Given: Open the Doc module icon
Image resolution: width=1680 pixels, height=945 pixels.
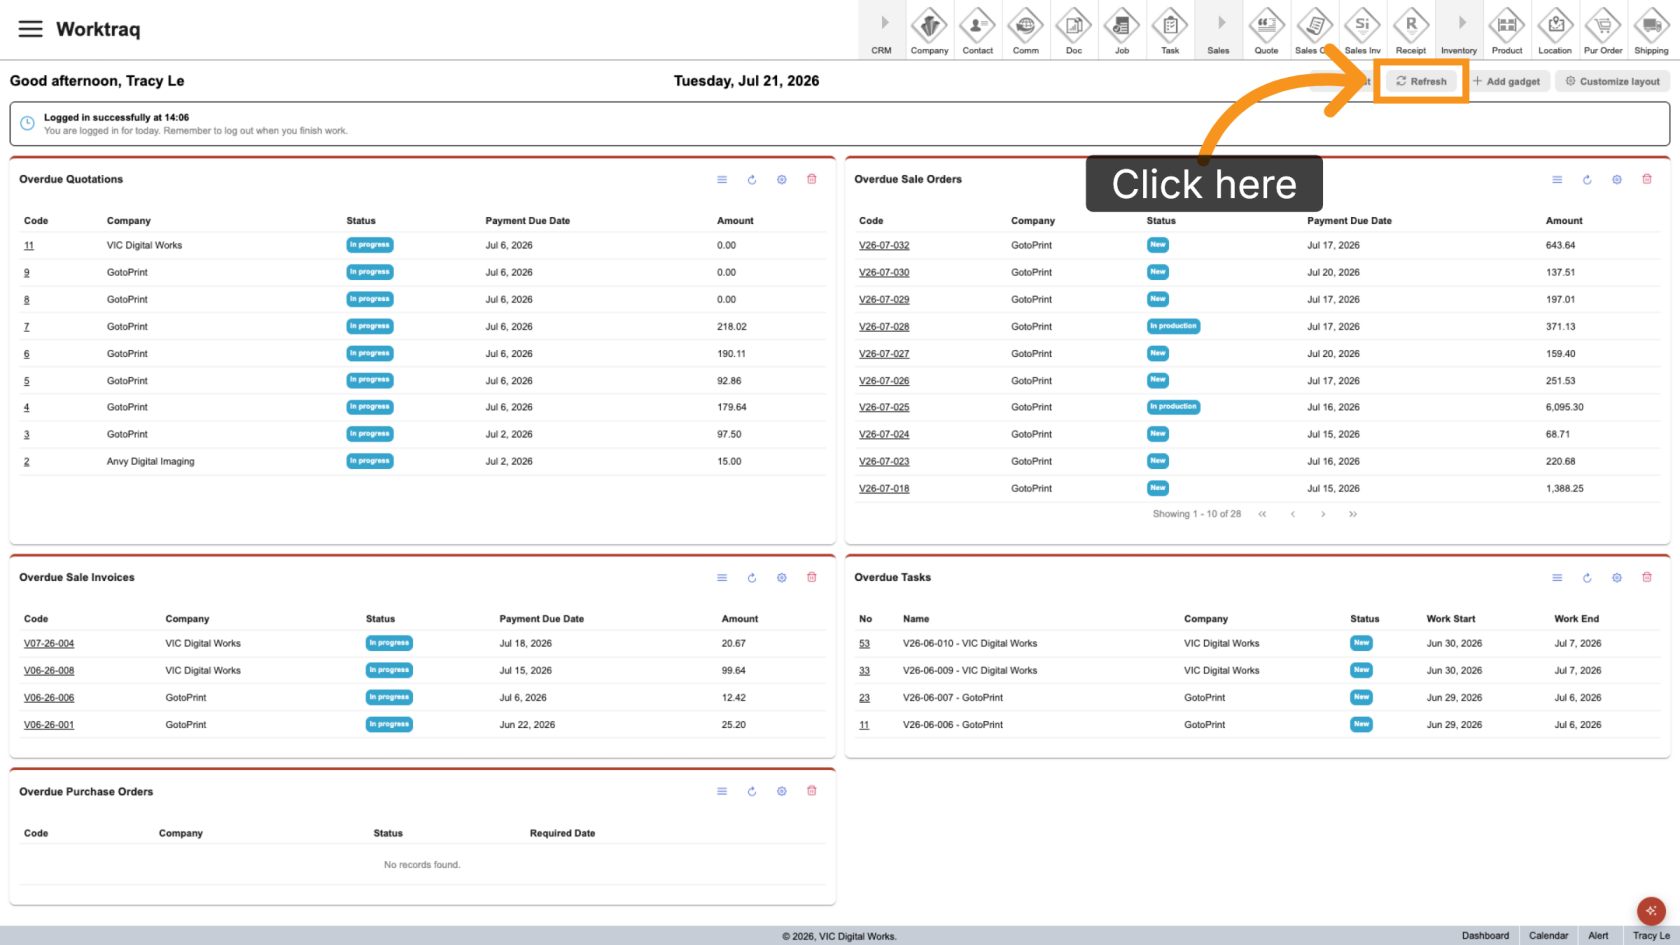Looking at the screenshot, I should click(x=1073, y=31).
